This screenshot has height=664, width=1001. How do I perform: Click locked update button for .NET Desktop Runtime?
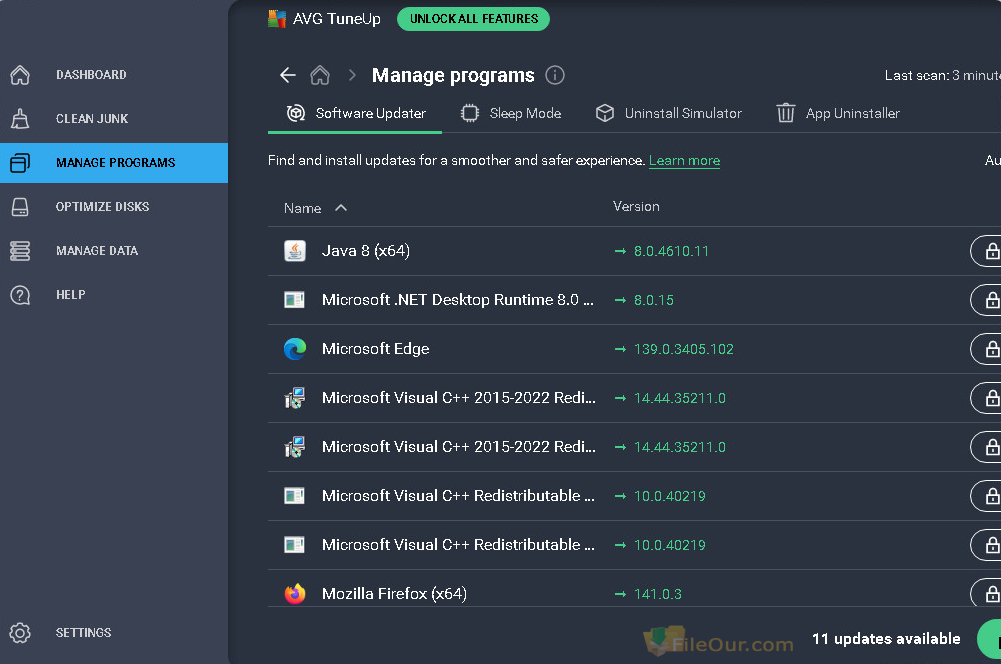coord(986,300)
